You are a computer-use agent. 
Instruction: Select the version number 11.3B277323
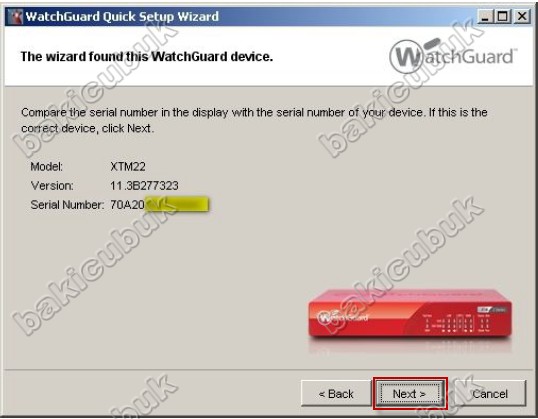pos(144,186)
